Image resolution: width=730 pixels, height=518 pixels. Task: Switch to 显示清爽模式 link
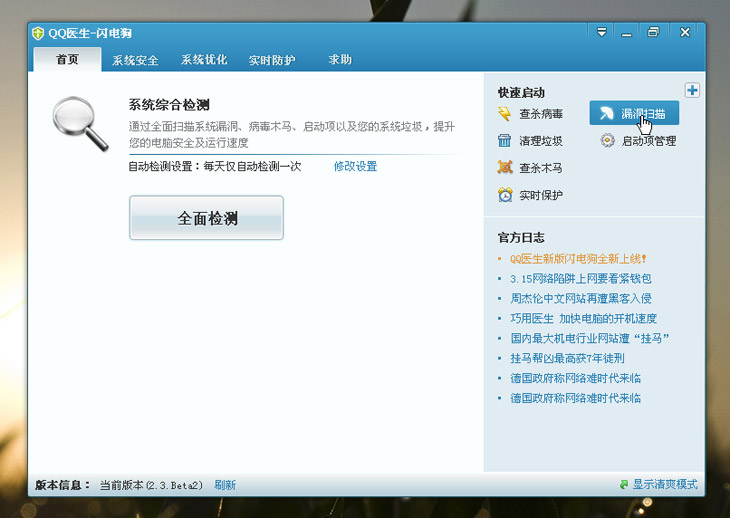point(665,484)
